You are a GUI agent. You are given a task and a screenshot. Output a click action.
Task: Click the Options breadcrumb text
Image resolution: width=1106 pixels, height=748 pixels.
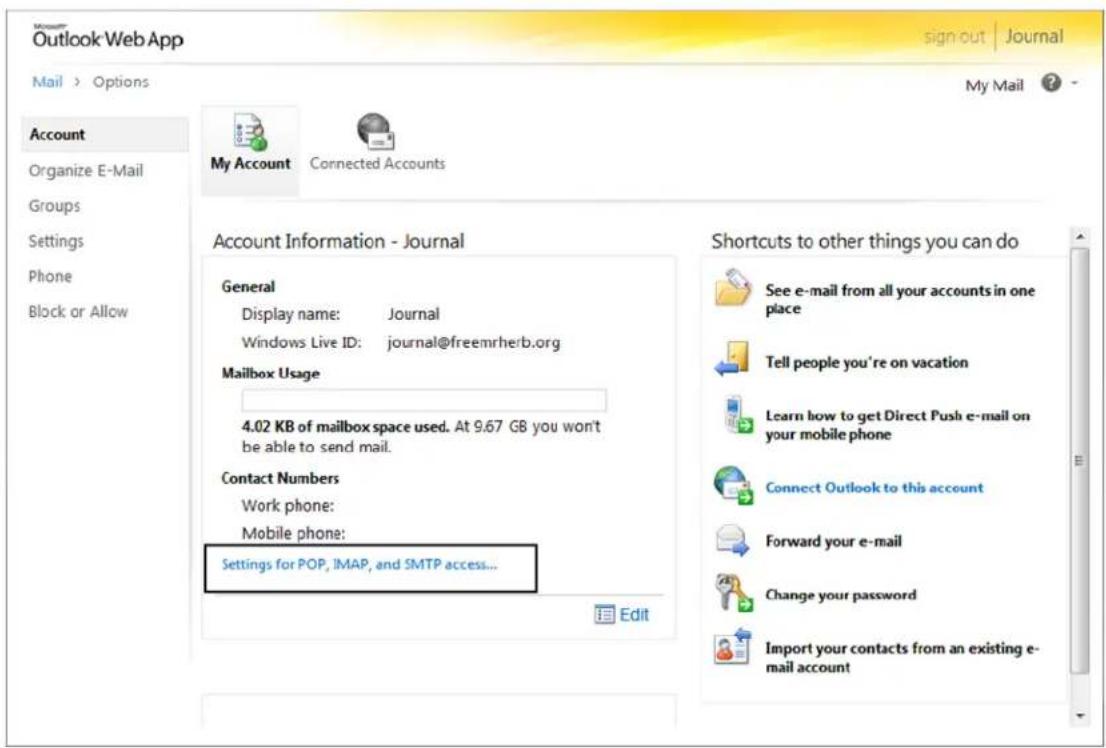point(121,82)
